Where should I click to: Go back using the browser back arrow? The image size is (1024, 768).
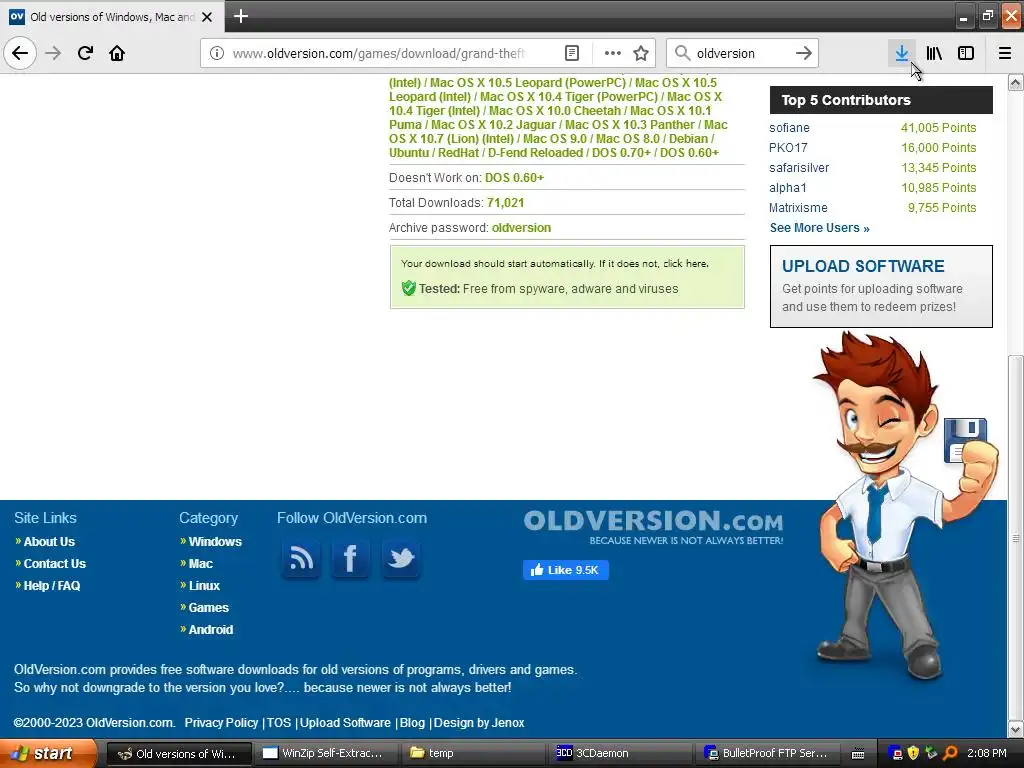(20, 53)
